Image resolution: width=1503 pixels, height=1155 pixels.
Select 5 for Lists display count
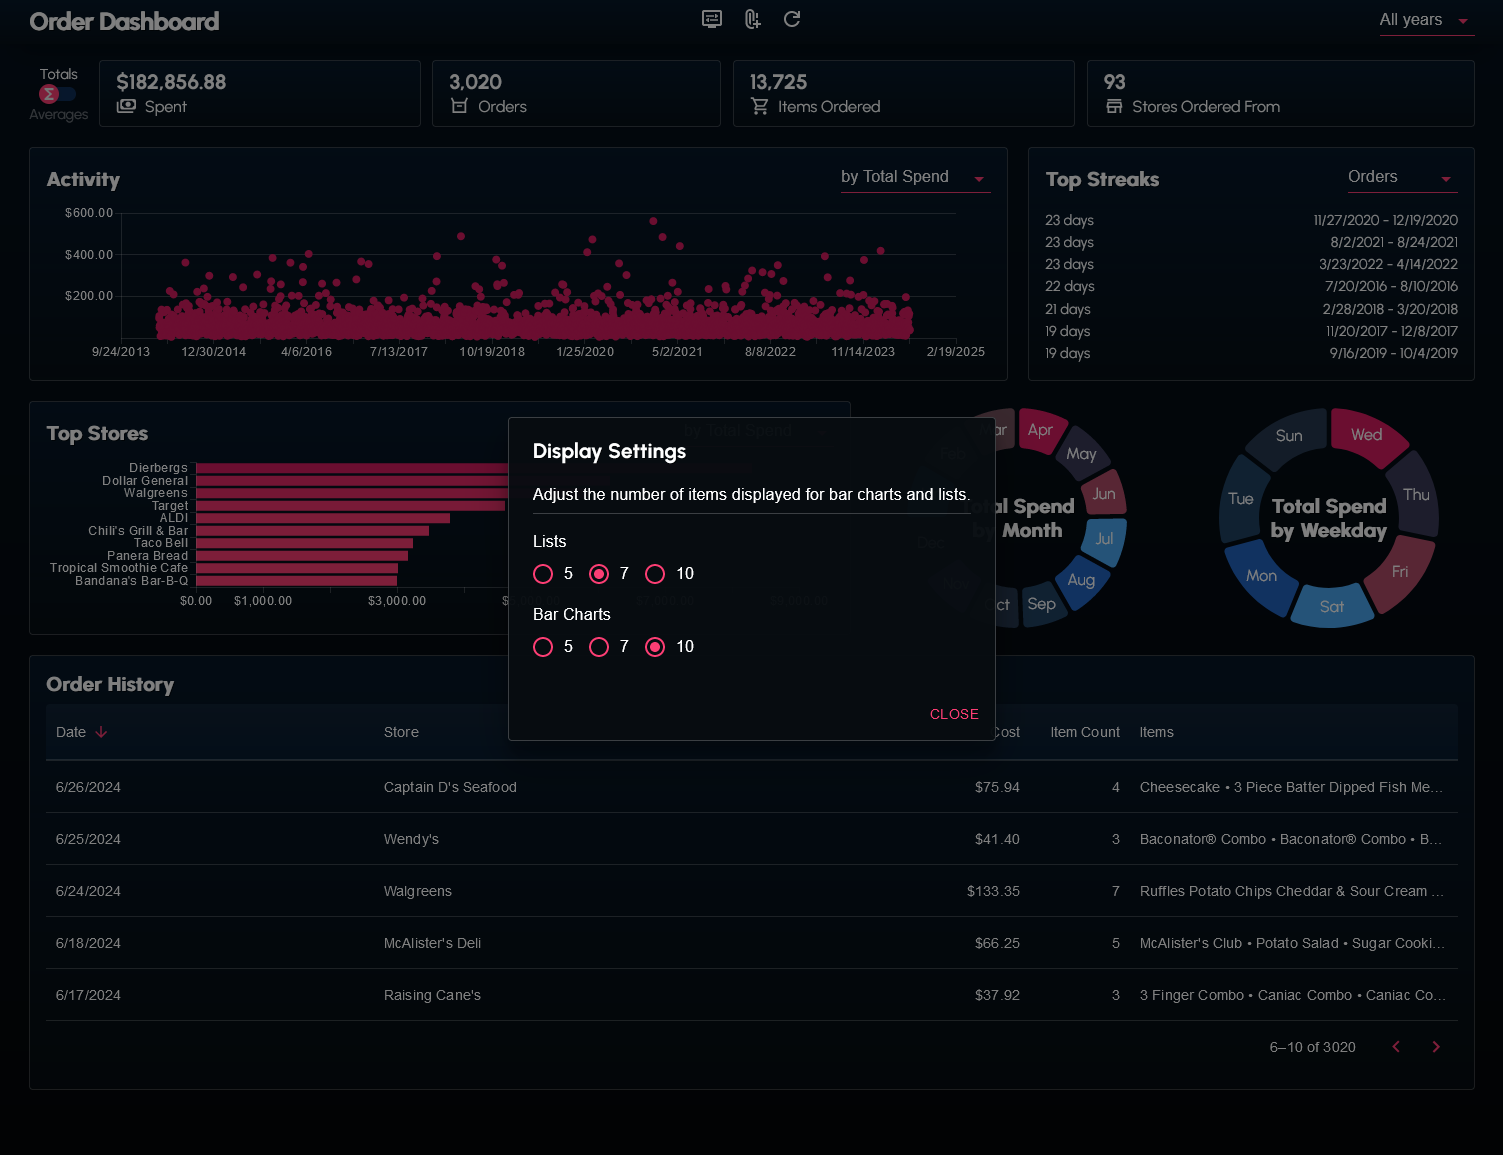coord(543,574)
